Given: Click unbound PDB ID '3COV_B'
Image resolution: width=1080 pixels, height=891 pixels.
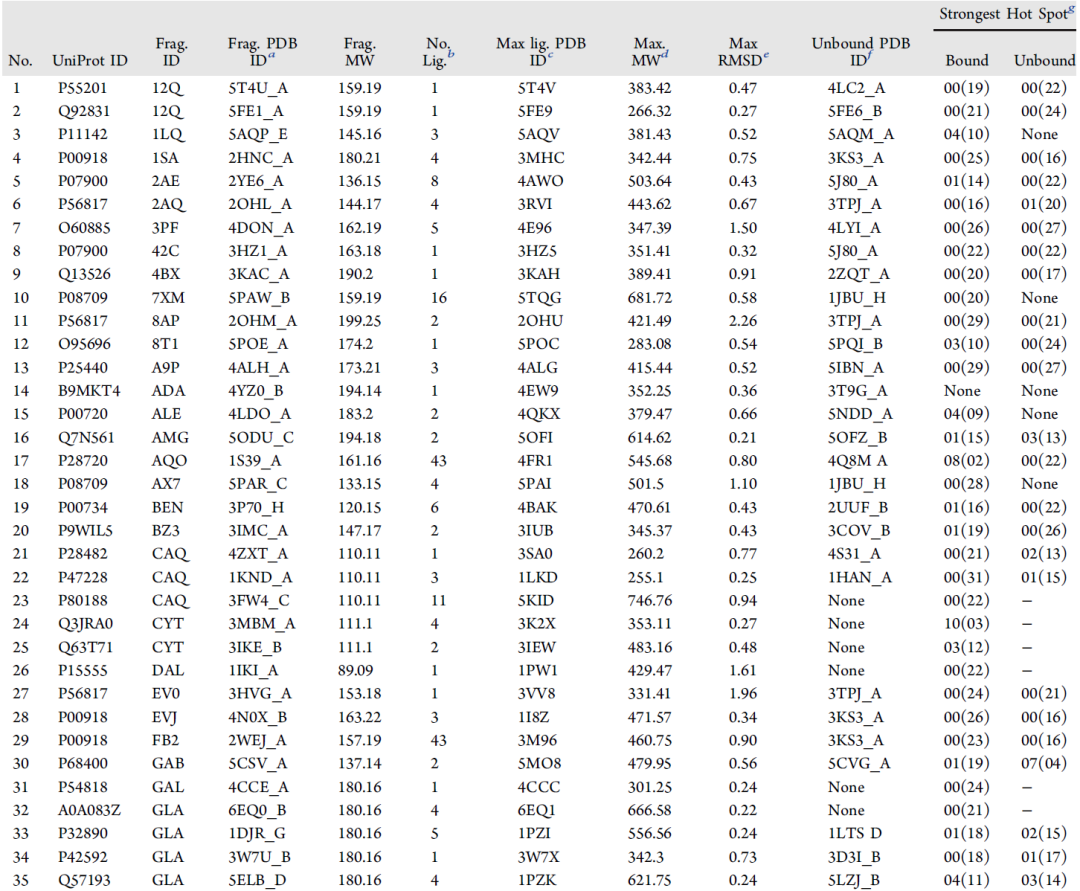Looking at the screenshot, I should (x=859, y=531).
